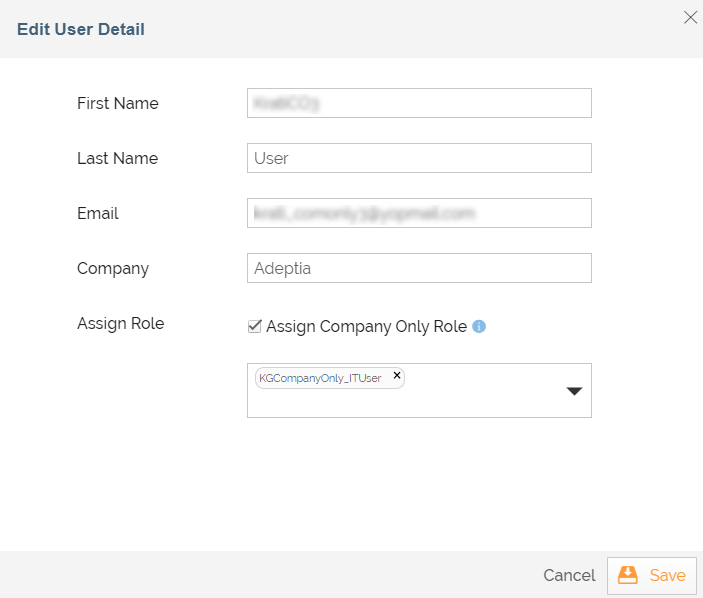This screenshot has height=598, width=703.
Task: Save the user detail changes
Action: pos(652,575)
